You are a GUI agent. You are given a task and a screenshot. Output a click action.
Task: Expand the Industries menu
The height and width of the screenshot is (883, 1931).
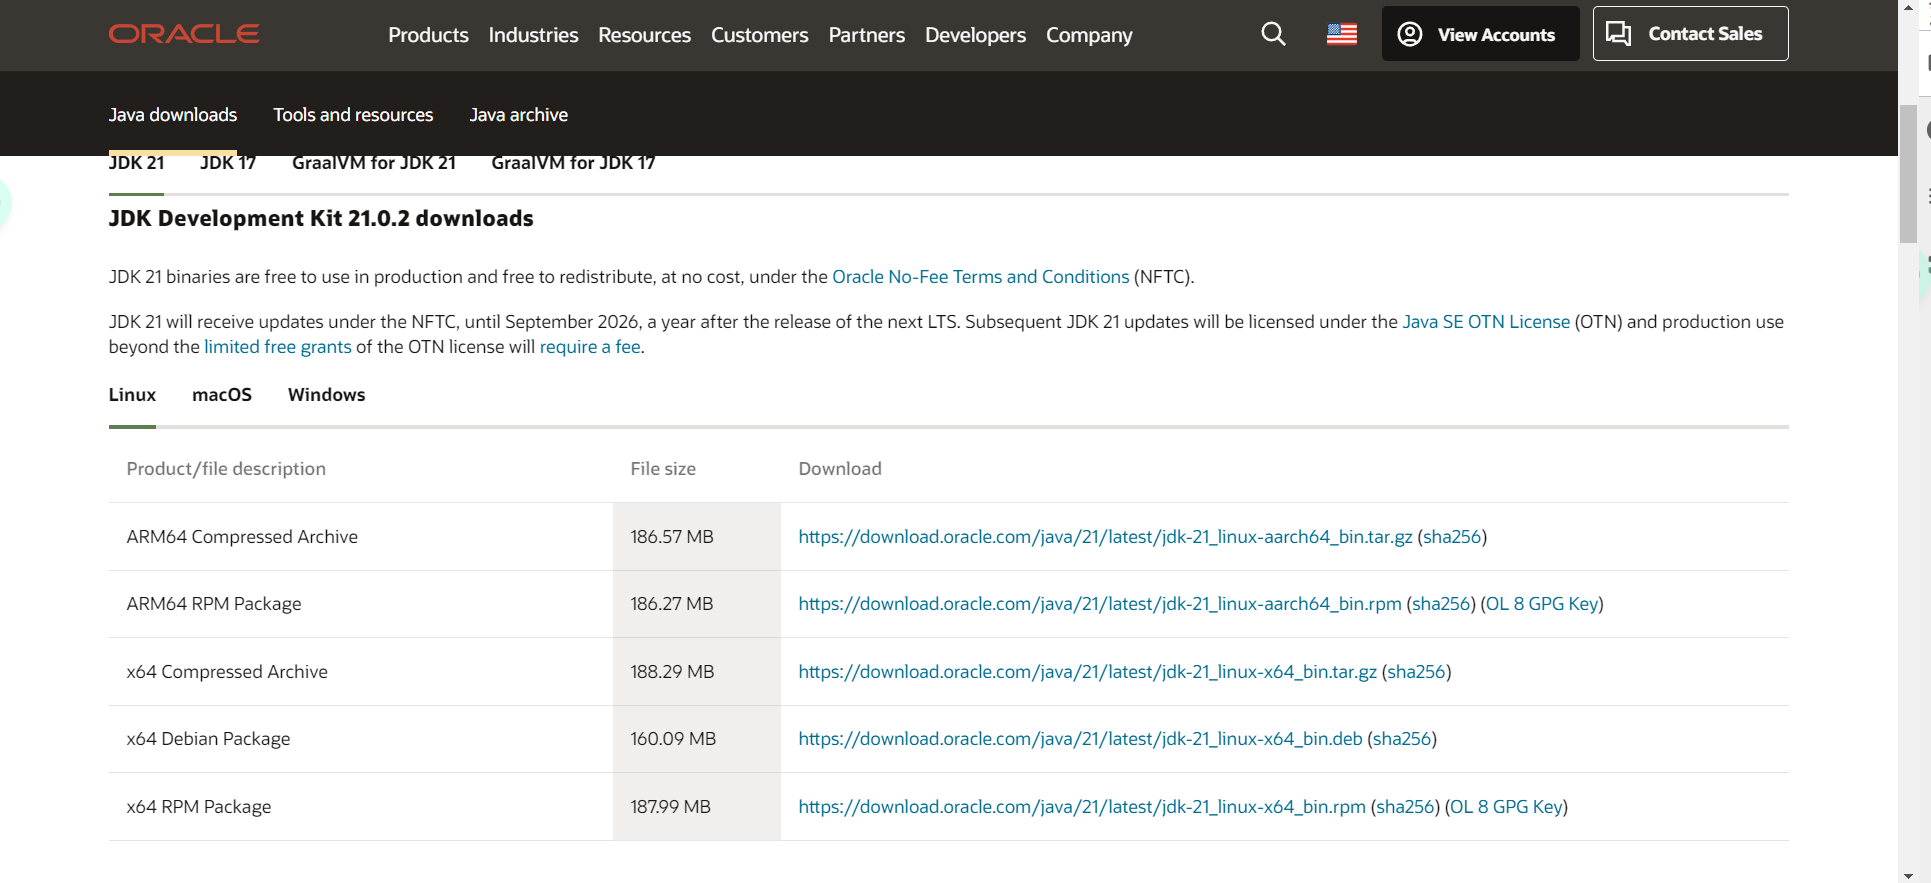pyautogui.click(x=533, y=35)
